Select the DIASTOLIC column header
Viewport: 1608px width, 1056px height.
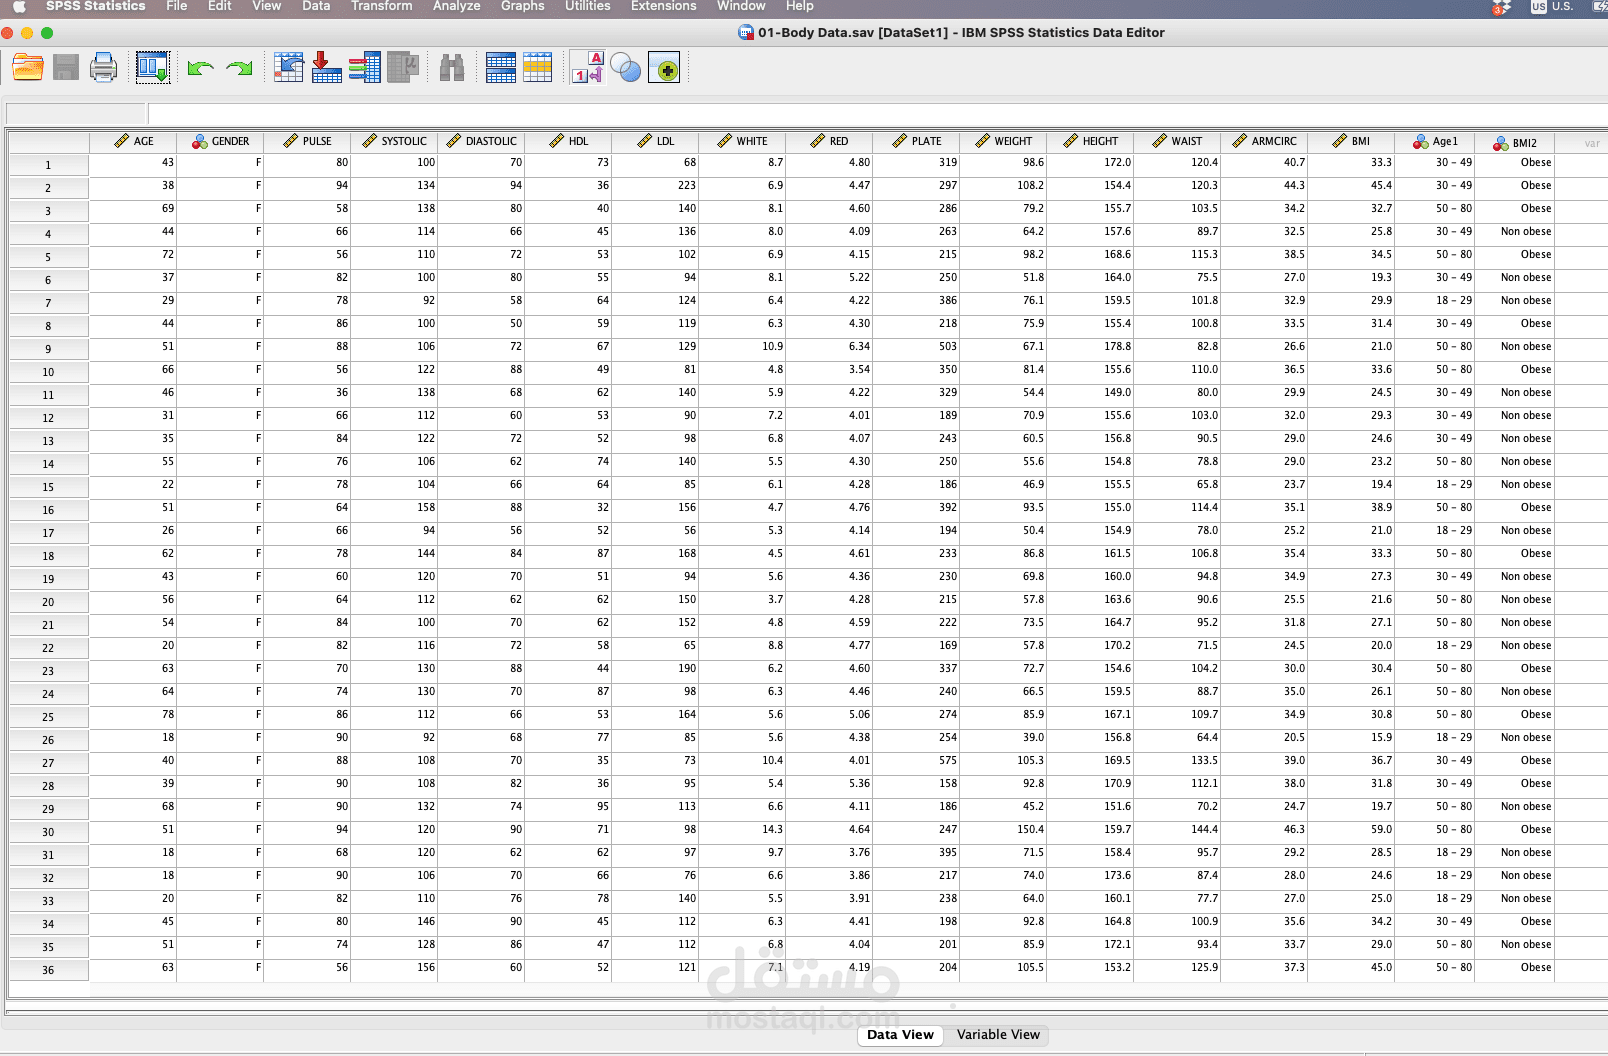(481, 141)
